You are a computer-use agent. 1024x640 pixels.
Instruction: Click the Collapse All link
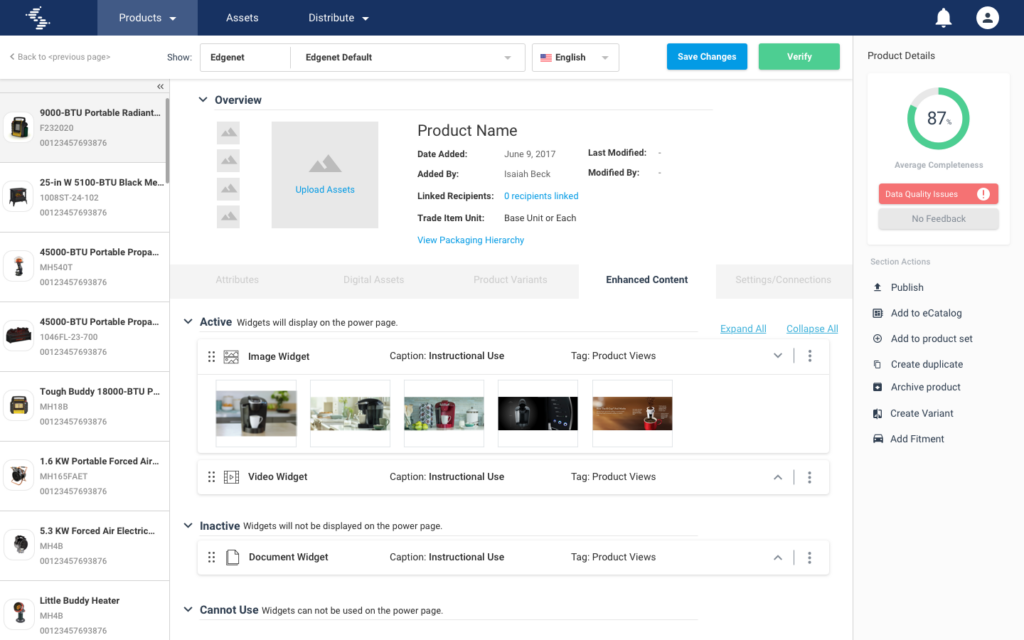(812, 328)
